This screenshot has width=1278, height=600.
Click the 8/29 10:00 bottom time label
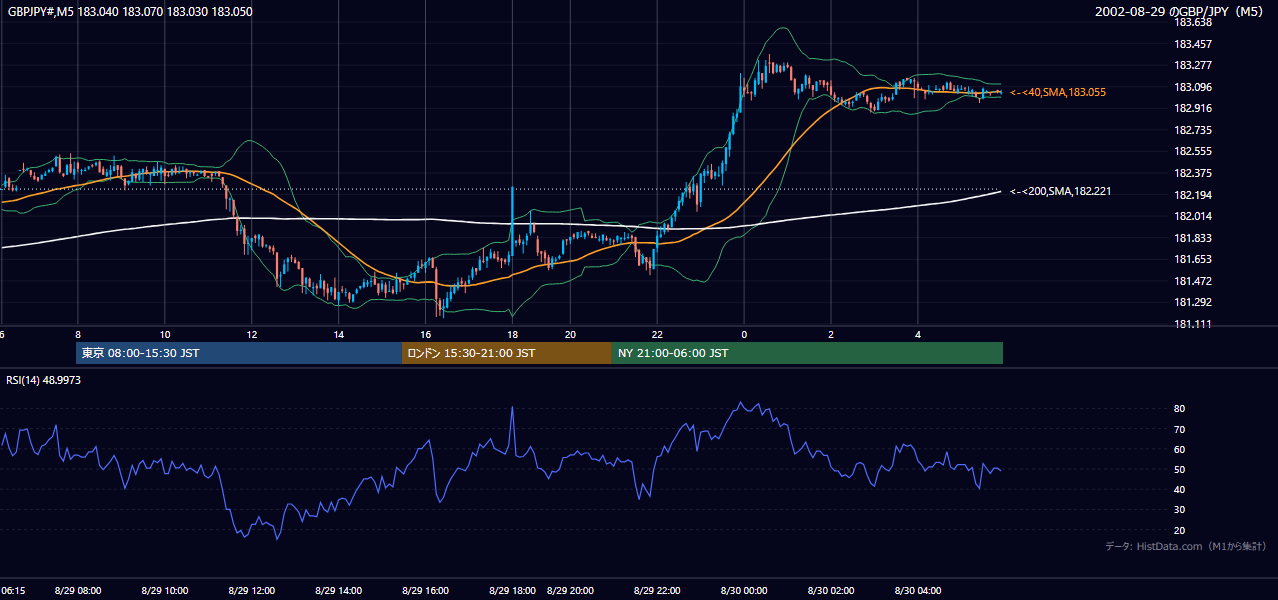click(164, 590)
